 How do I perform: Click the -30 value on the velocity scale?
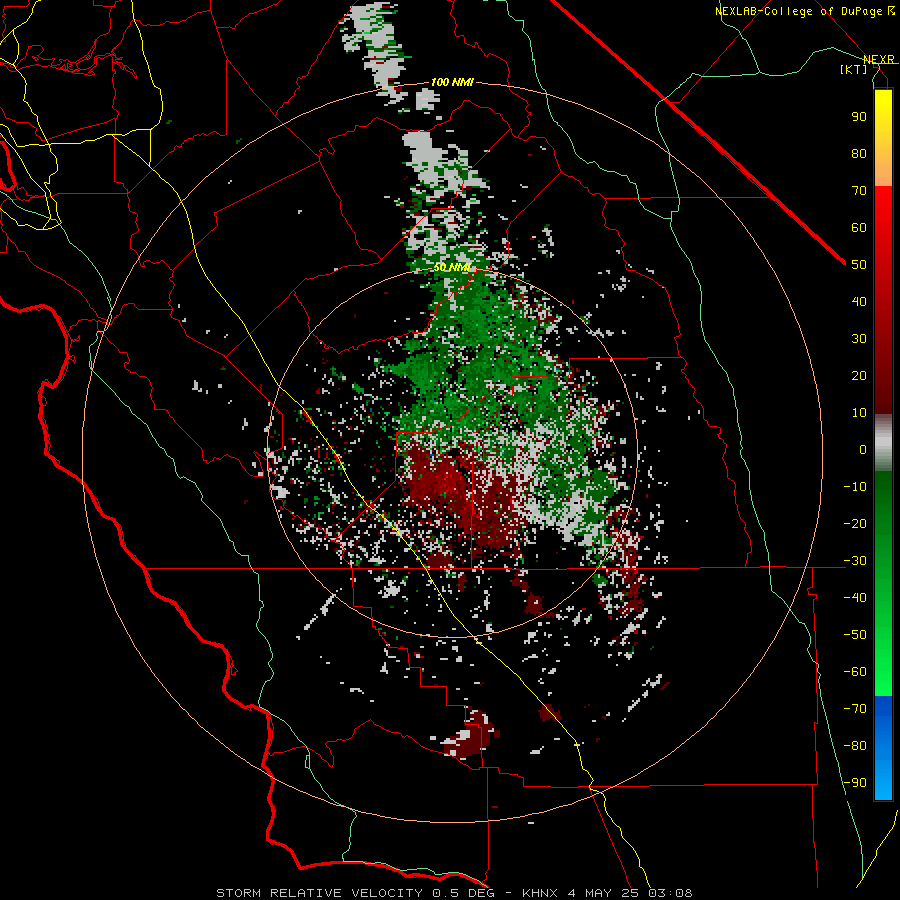[x=855, y=561]
